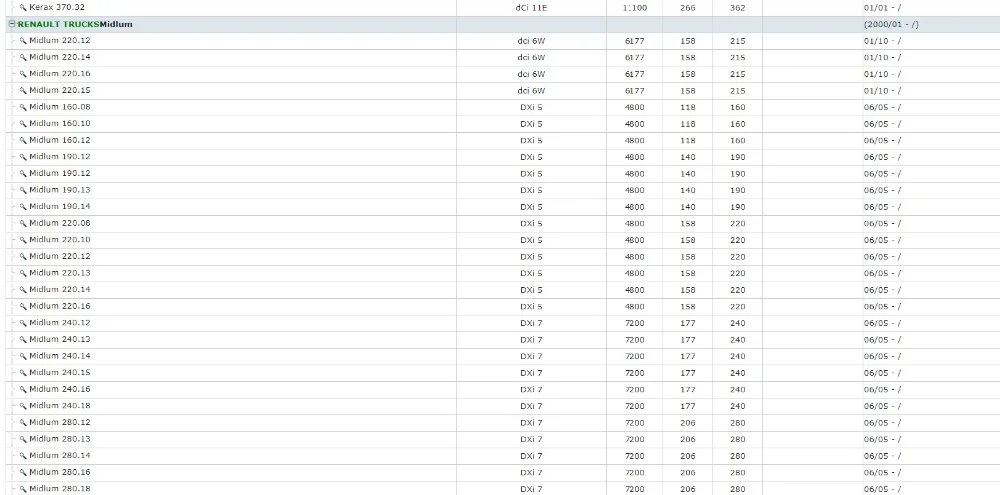Screen dimensions: 1000x495
Task: Select the Midlum 240.16 model name
Action: tap(60, 388)
